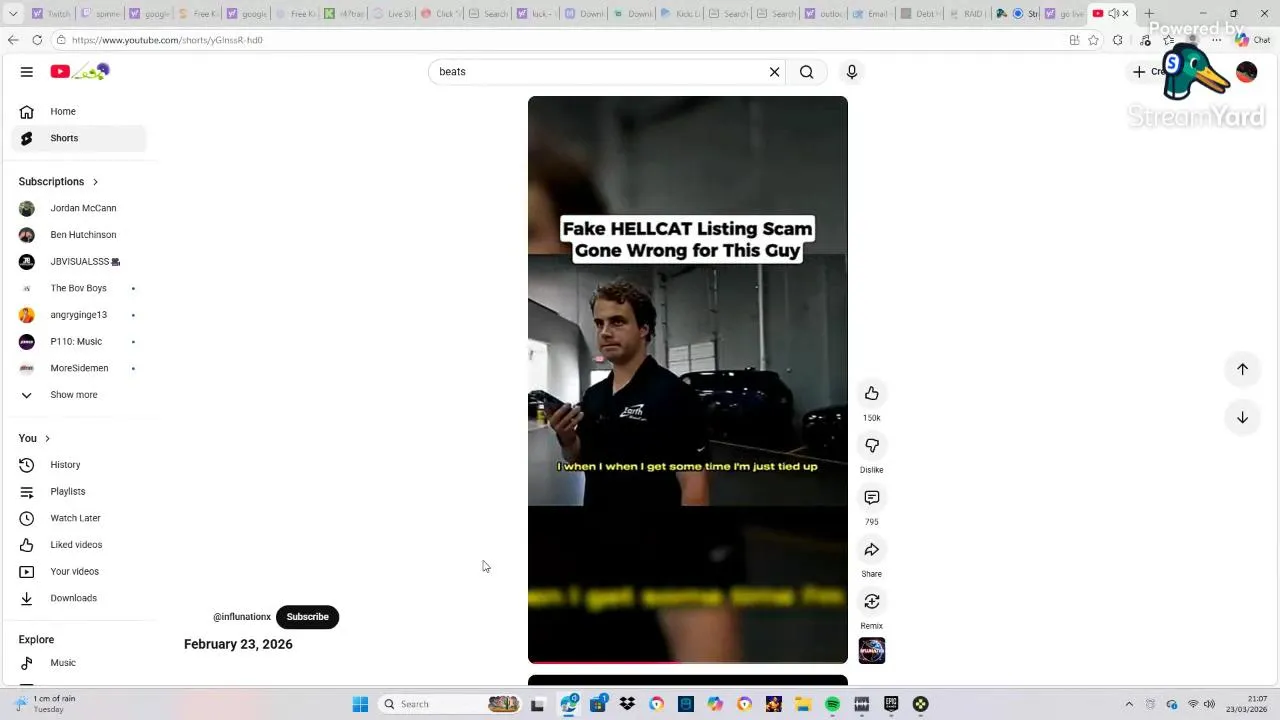Open The Bov Boys channel

coord(79,288)
